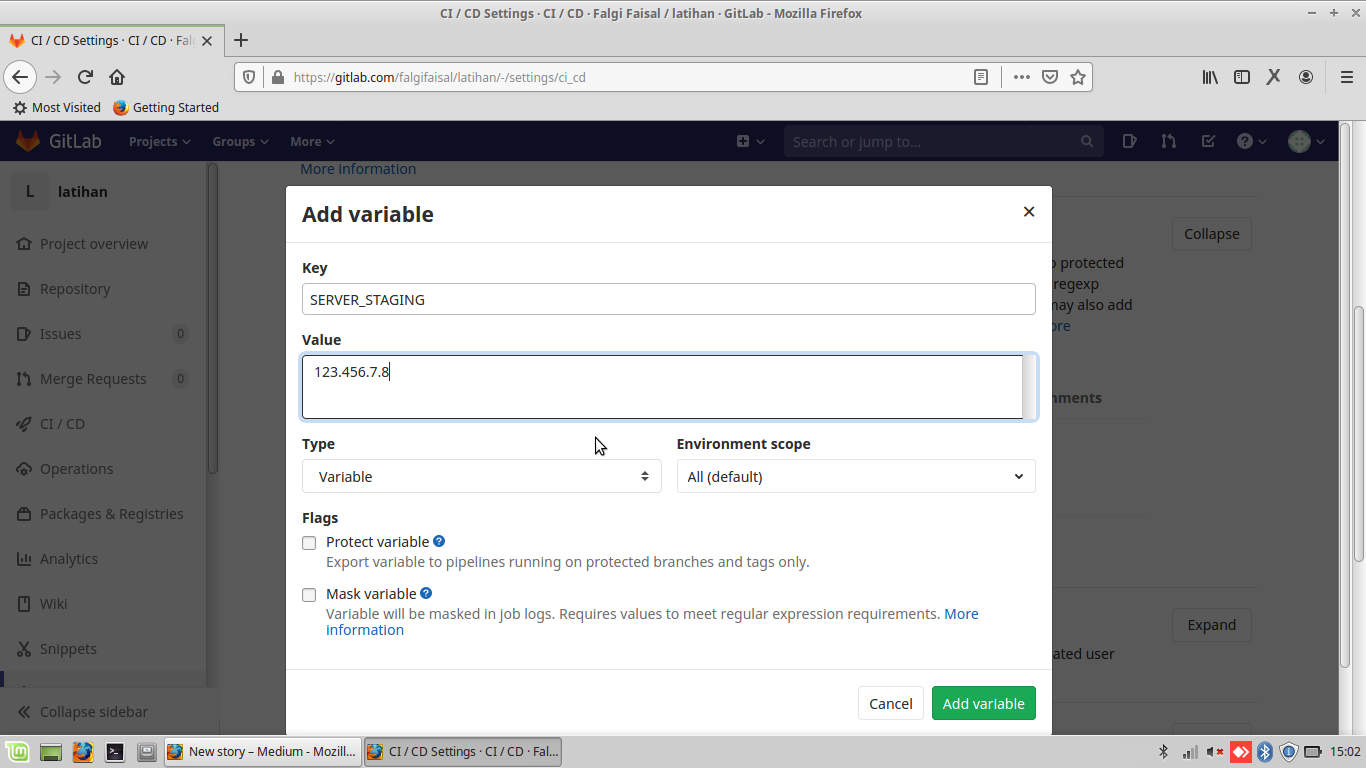Expand the Projects menu in the navbar

tap(158, 141)
